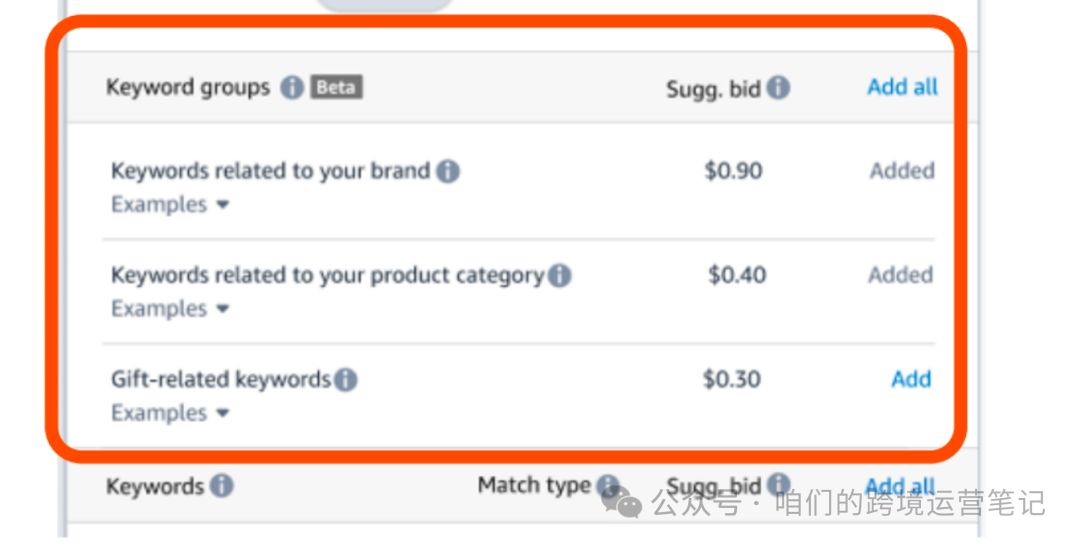Click the Gift-related keywords info icon
1080x546 pixels.
point(346,379)
